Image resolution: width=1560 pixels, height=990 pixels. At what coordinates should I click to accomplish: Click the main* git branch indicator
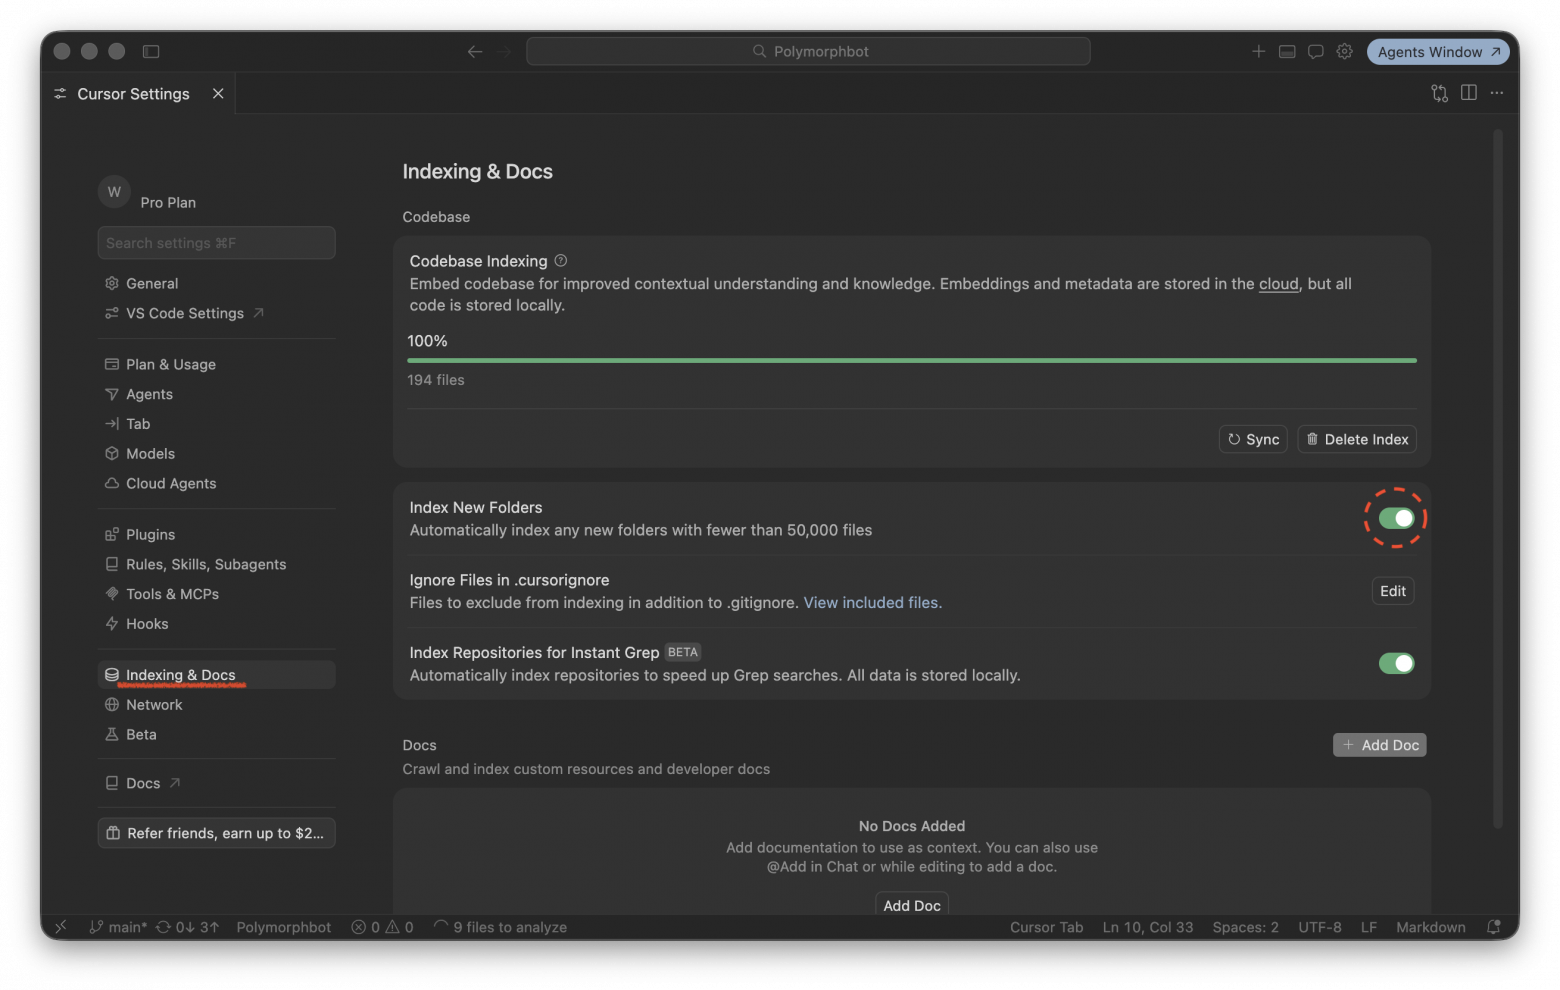118,927
